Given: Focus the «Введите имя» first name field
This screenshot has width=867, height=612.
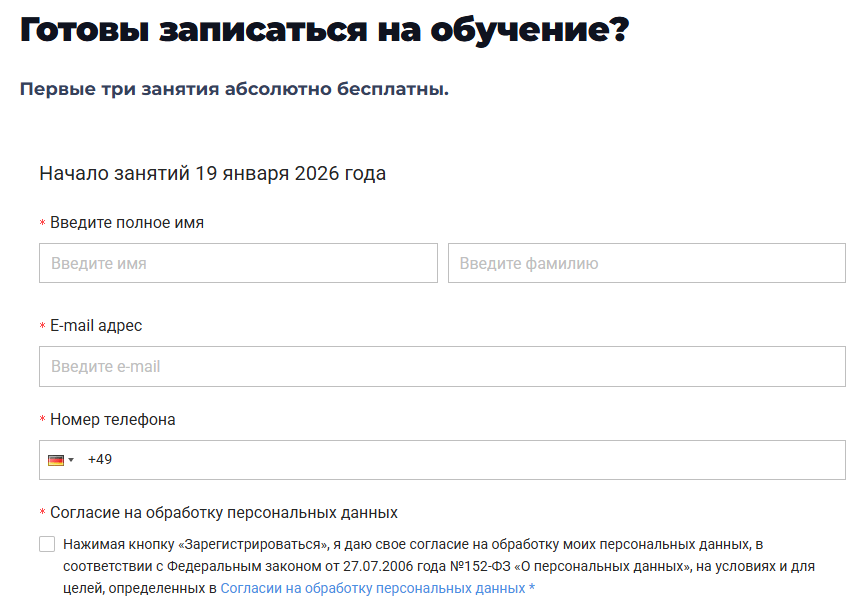Looking at the screenshot, I should point(238,264).
